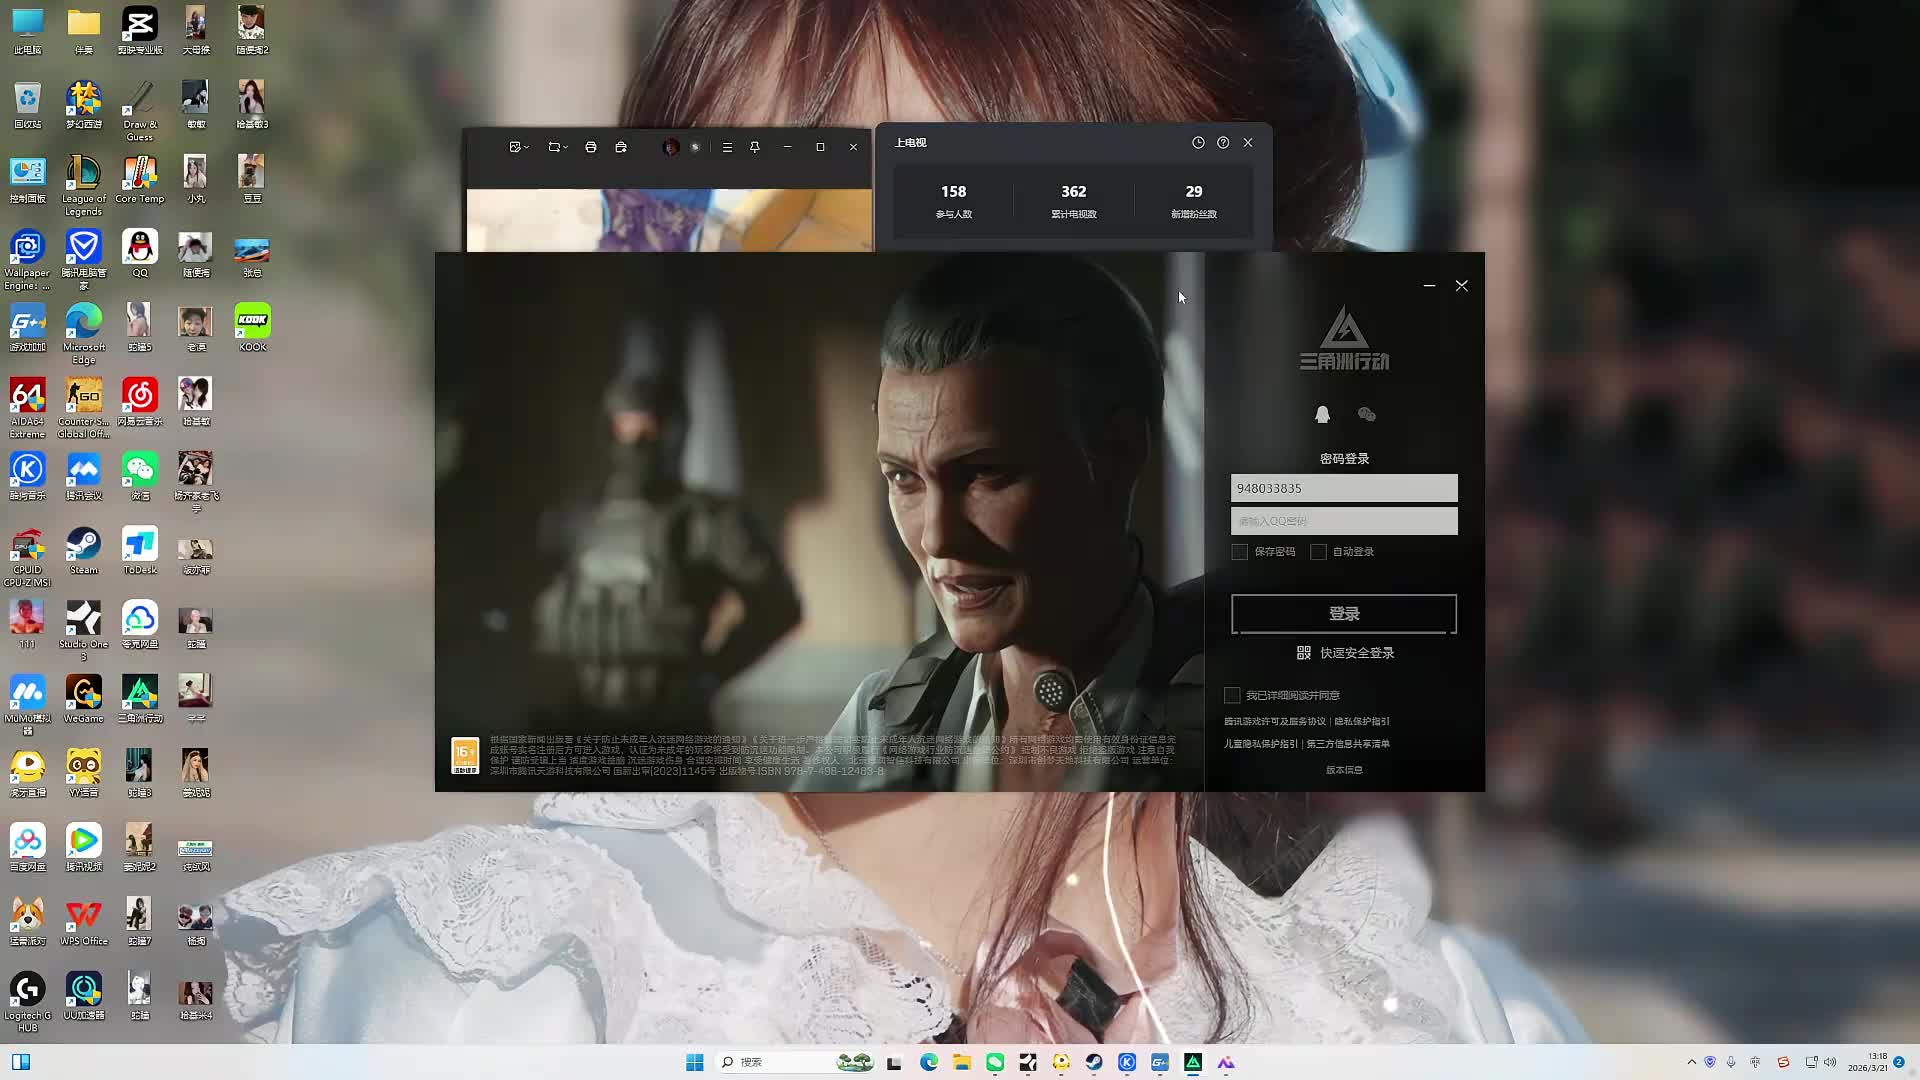This screenshot has width=1920, height=1080.
Task: Open the 隐私保护指引 link
Action: tap(1362, 721)
